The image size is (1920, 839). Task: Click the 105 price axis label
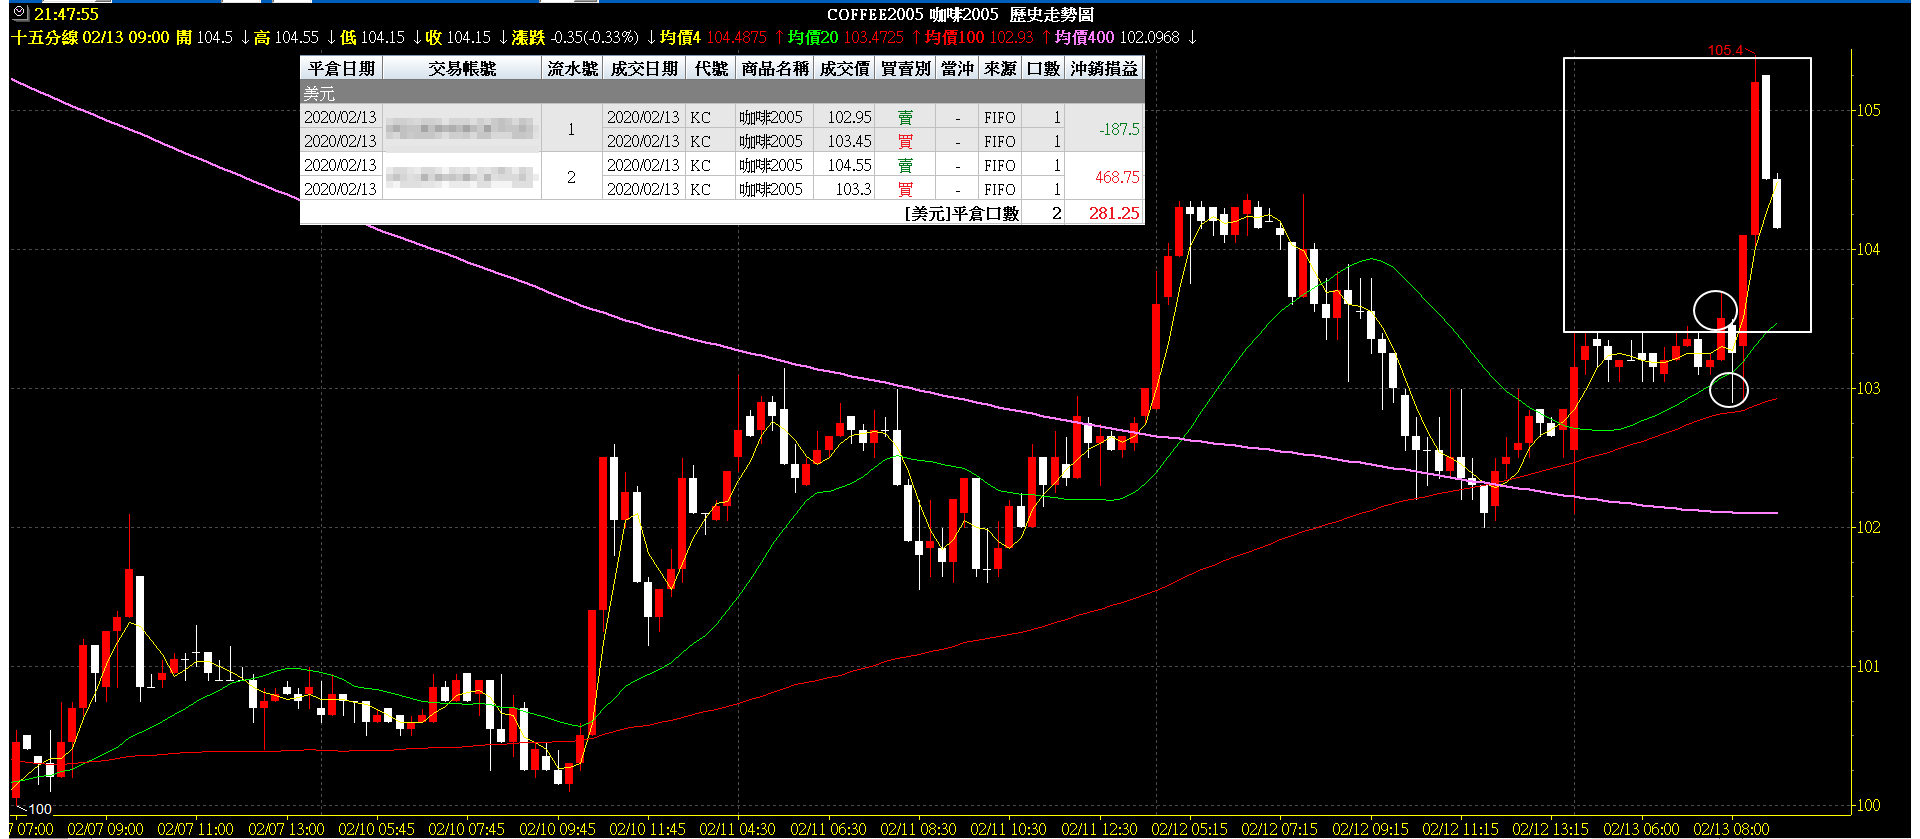[x=1868, y=110]
